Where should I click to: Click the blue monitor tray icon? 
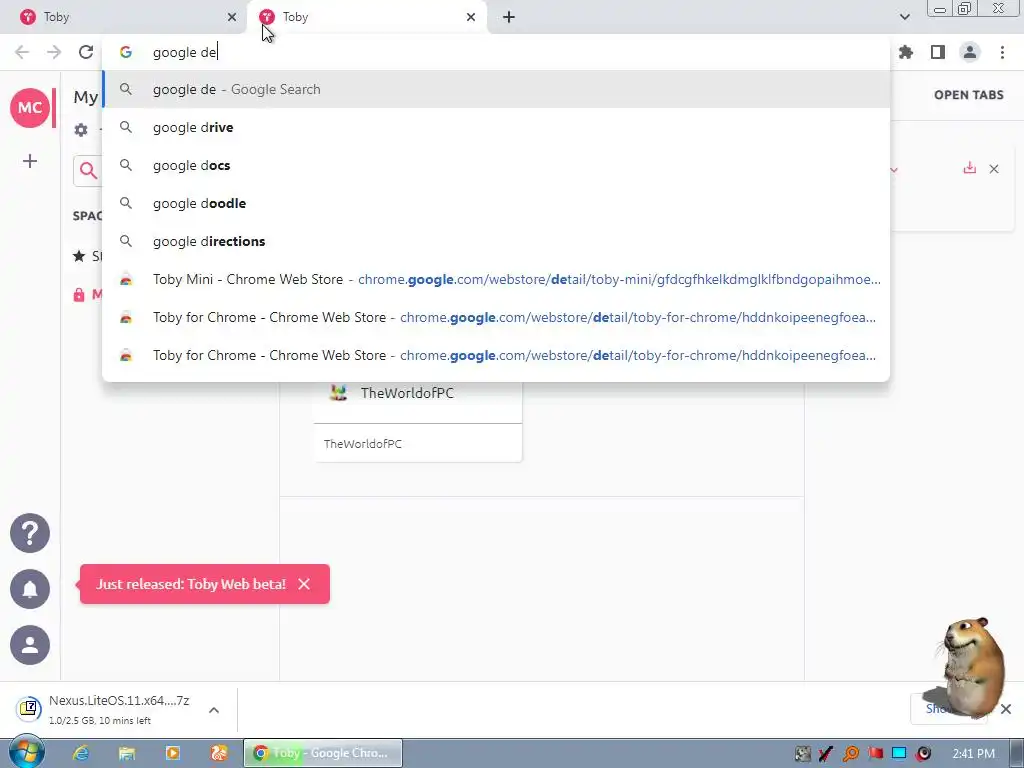click(x=899, y=754)
